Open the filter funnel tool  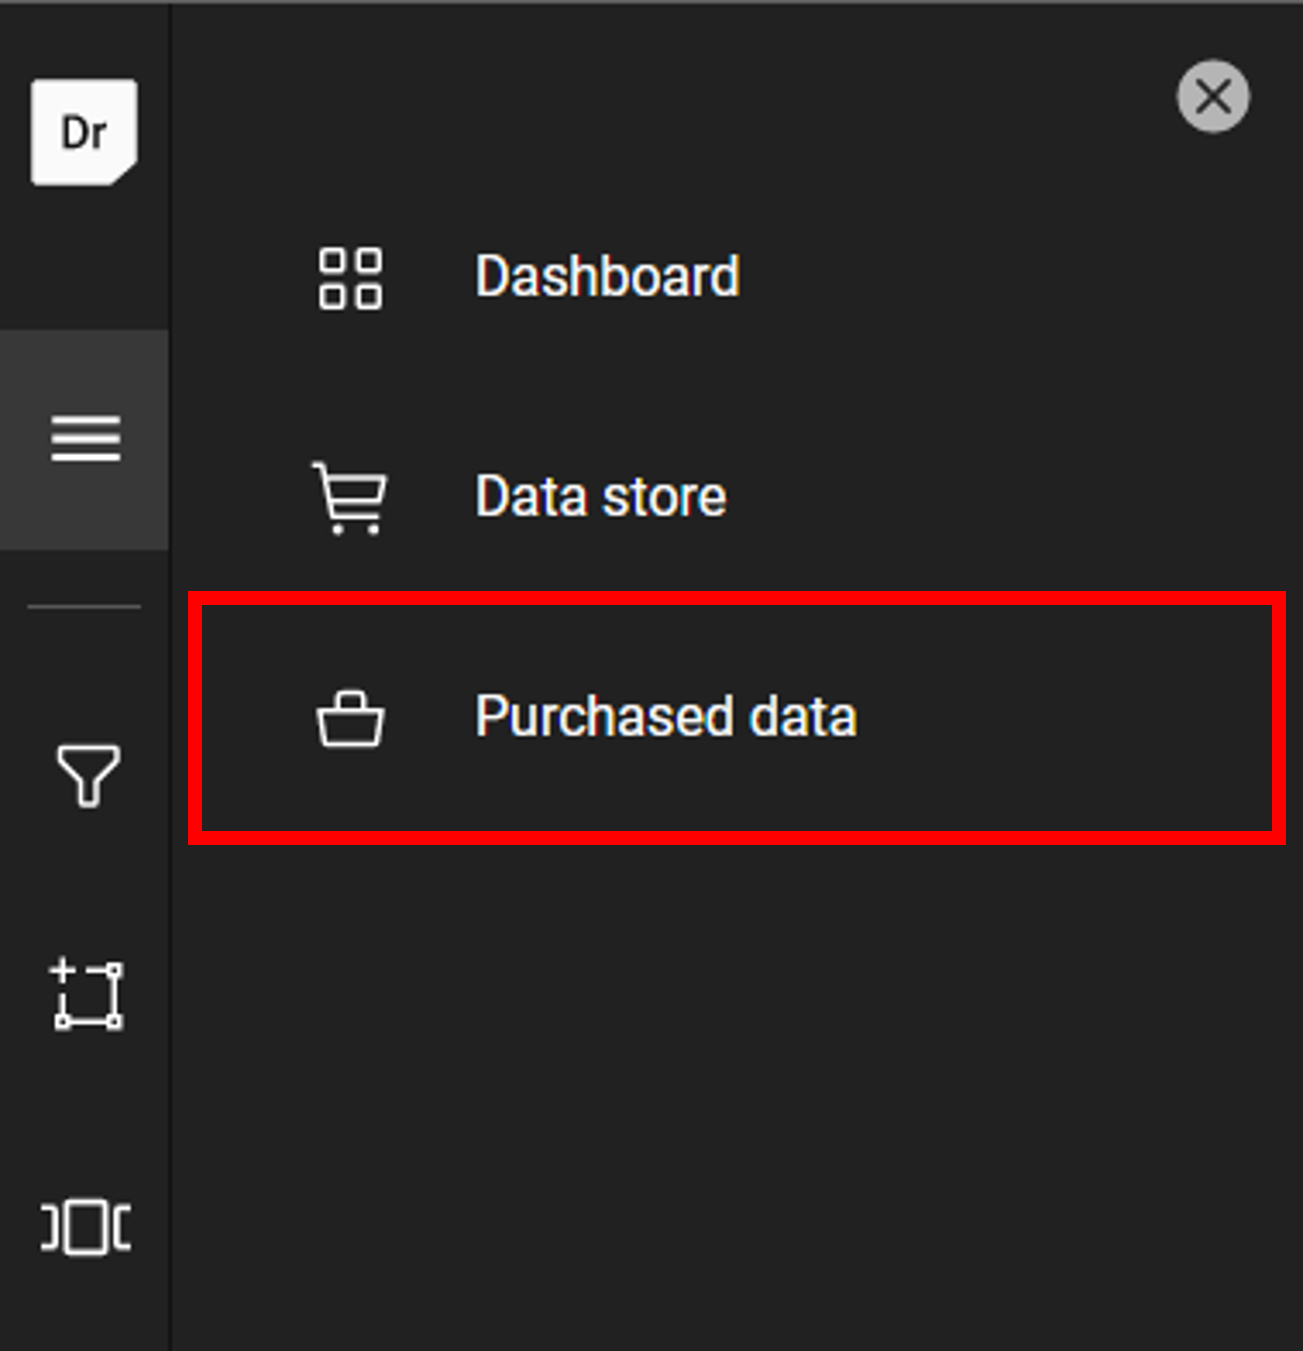tap(88, 775)
